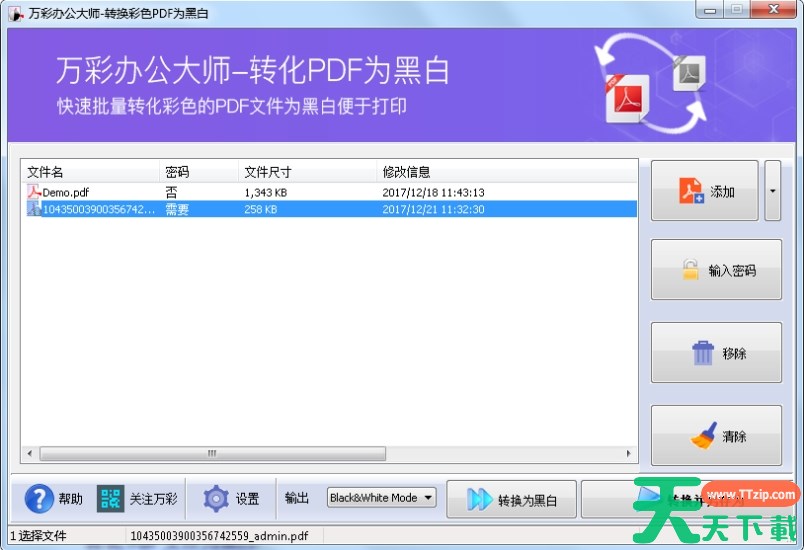Click the QR code icon for 关注万彩

[x=110, y=499]
